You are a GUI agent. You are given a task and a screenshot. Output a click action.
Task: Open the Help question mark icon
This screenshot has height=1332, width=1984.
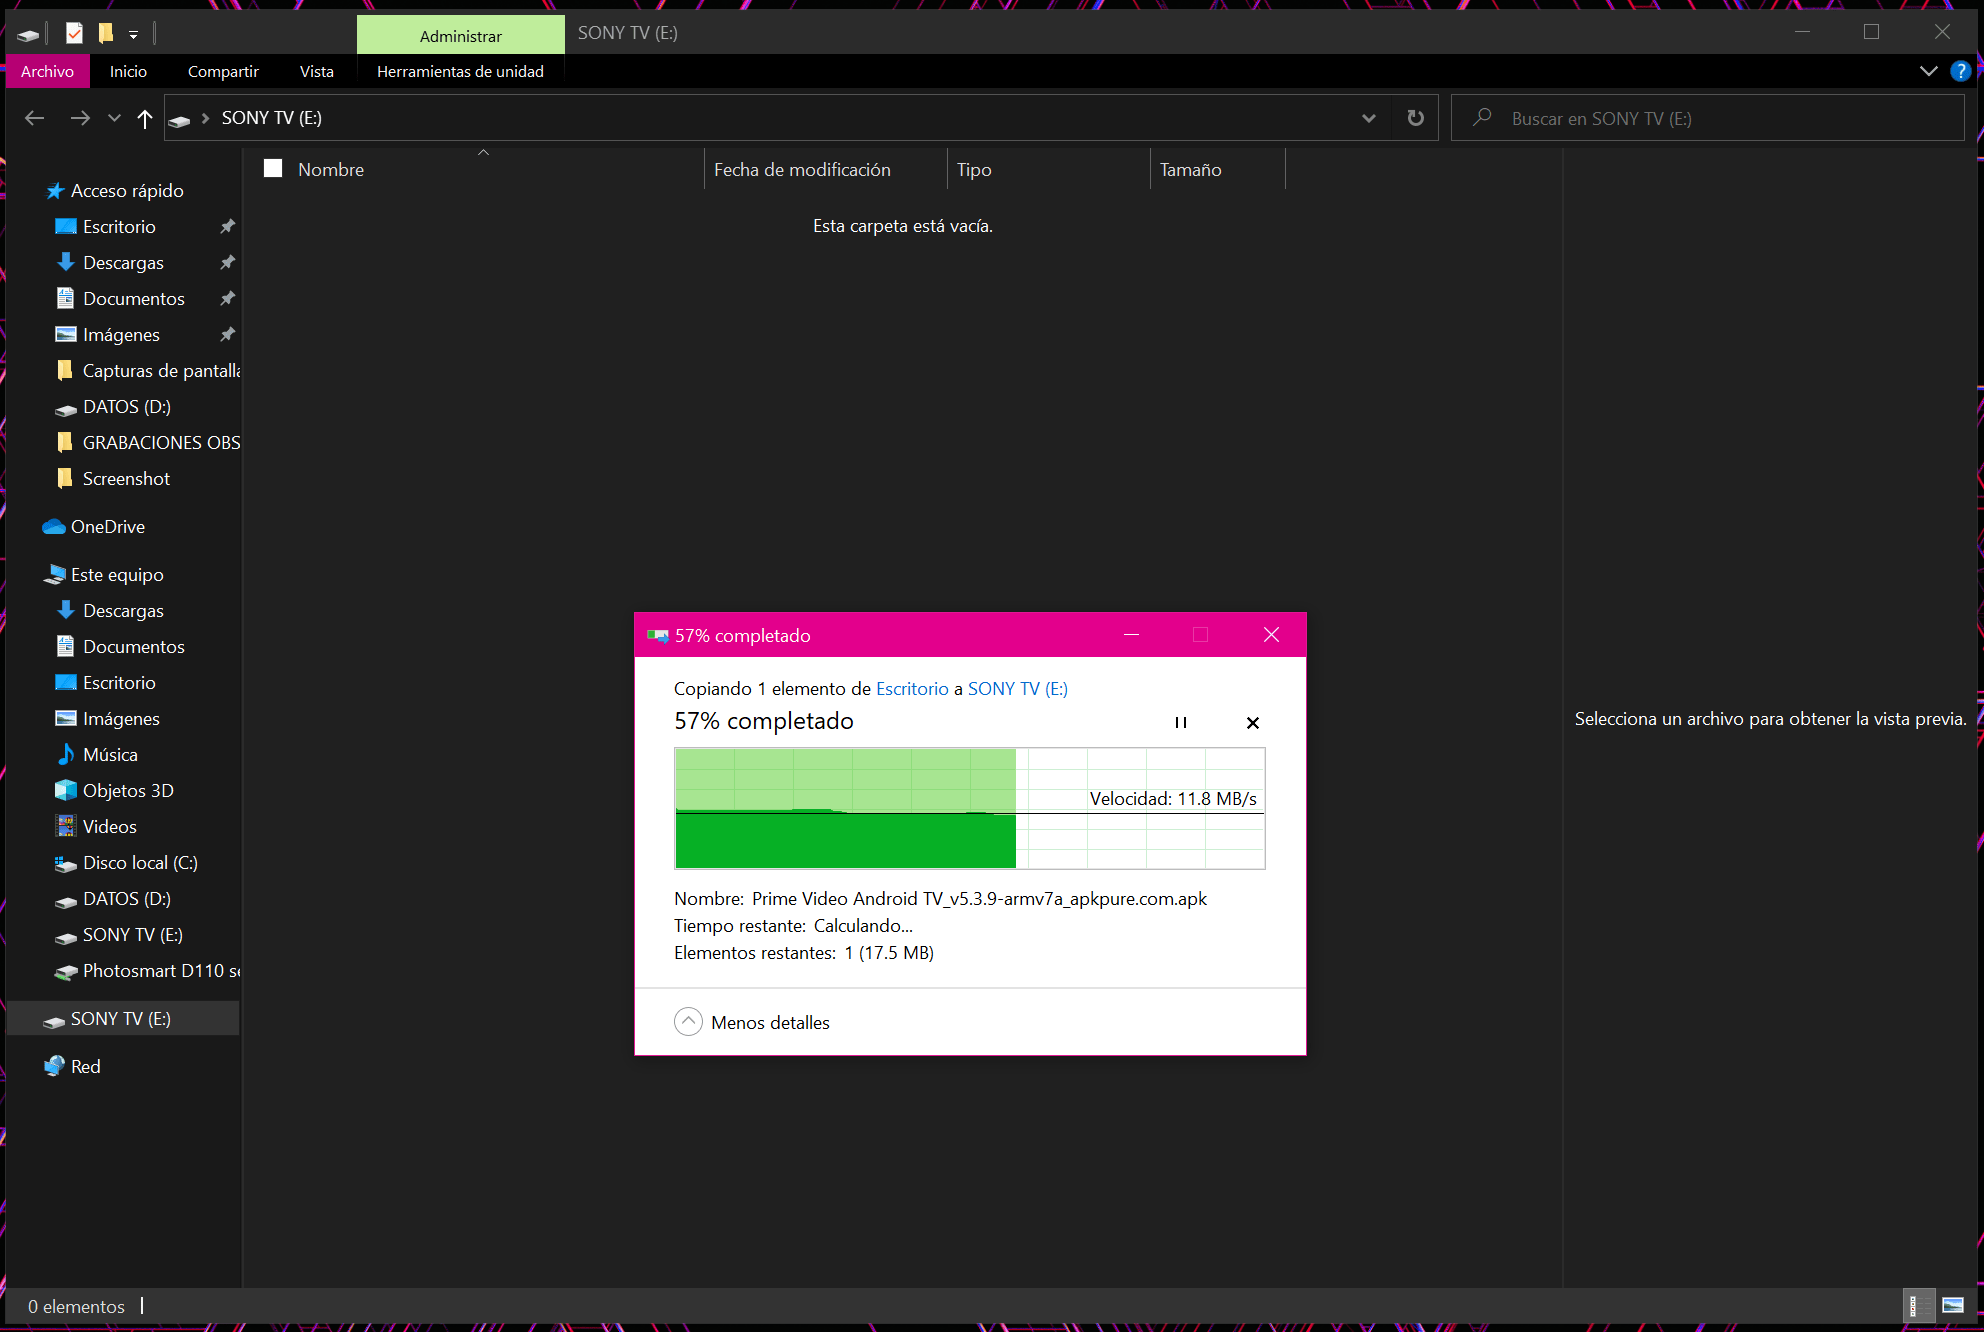click(1960, 71)
